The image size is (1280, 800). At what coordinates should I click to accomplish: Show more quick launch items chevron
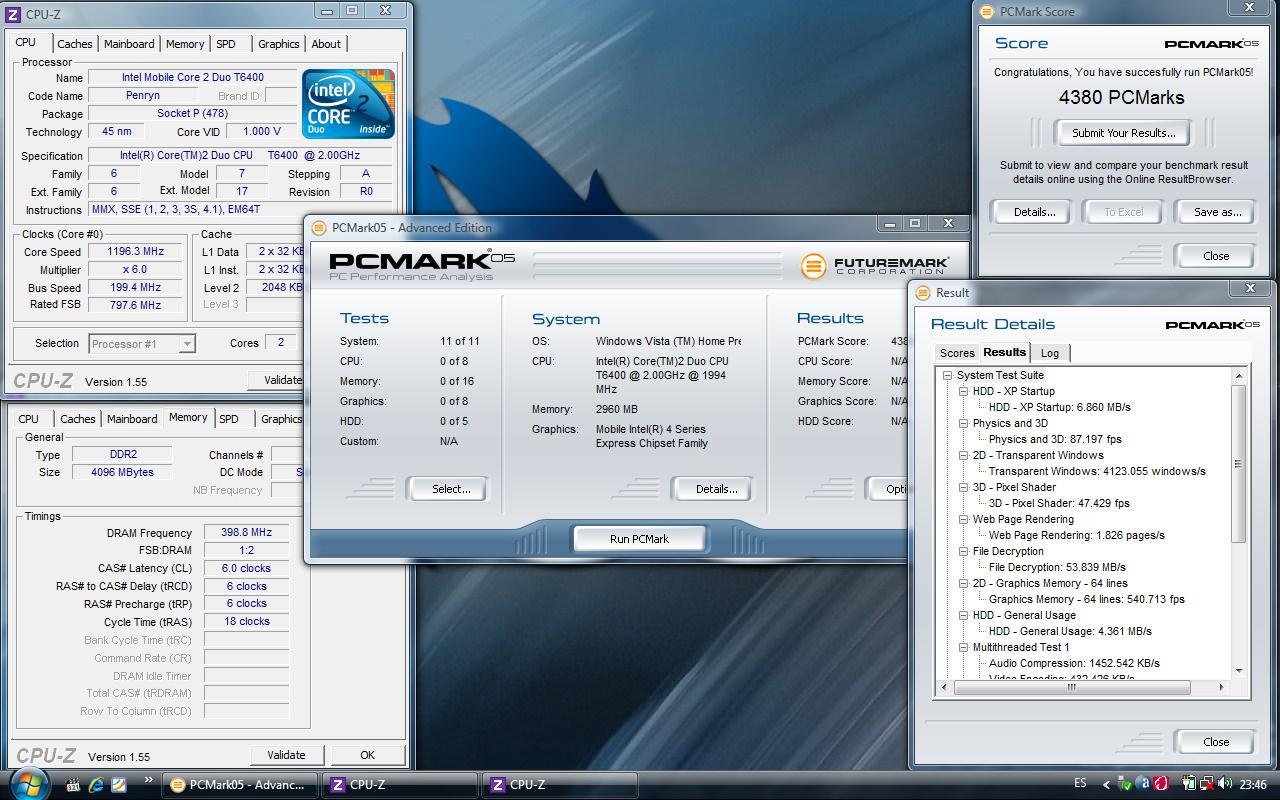point(149,780)
